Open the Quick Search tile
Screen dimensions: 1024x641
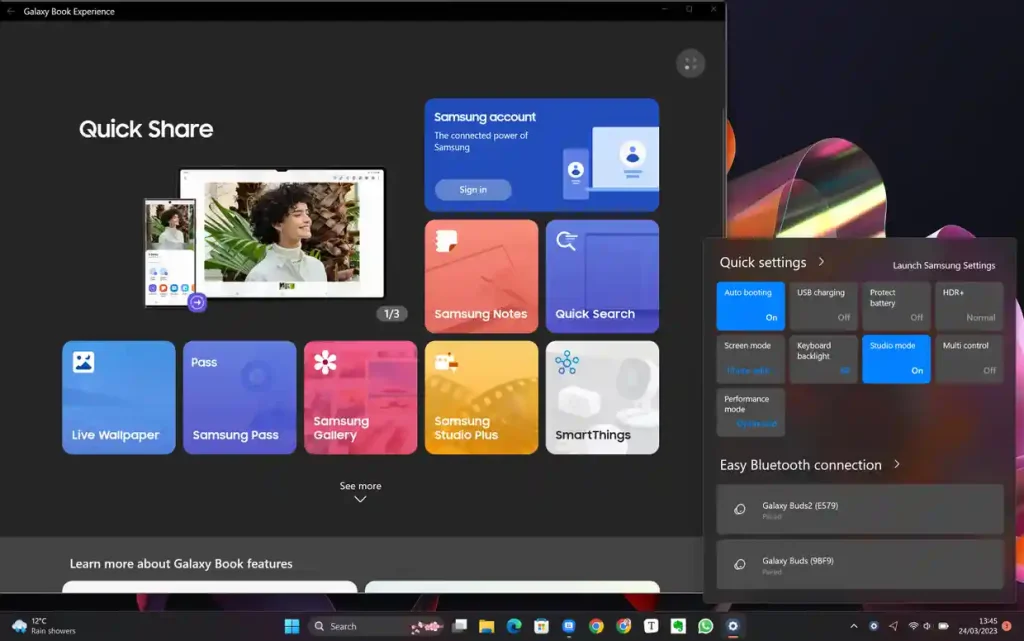[602, 276]
